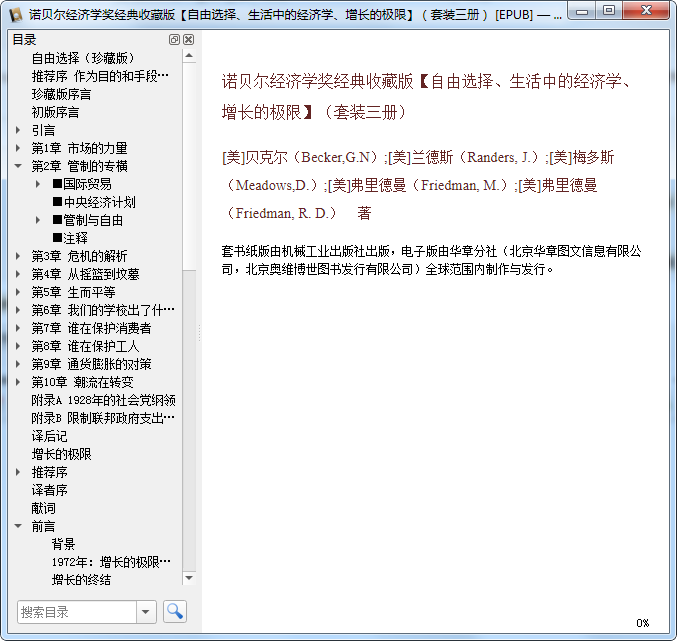Go to 推荐序 作为目的和手段 entry
This screenshot has height=641, width=677.
(x=100, y=76)
